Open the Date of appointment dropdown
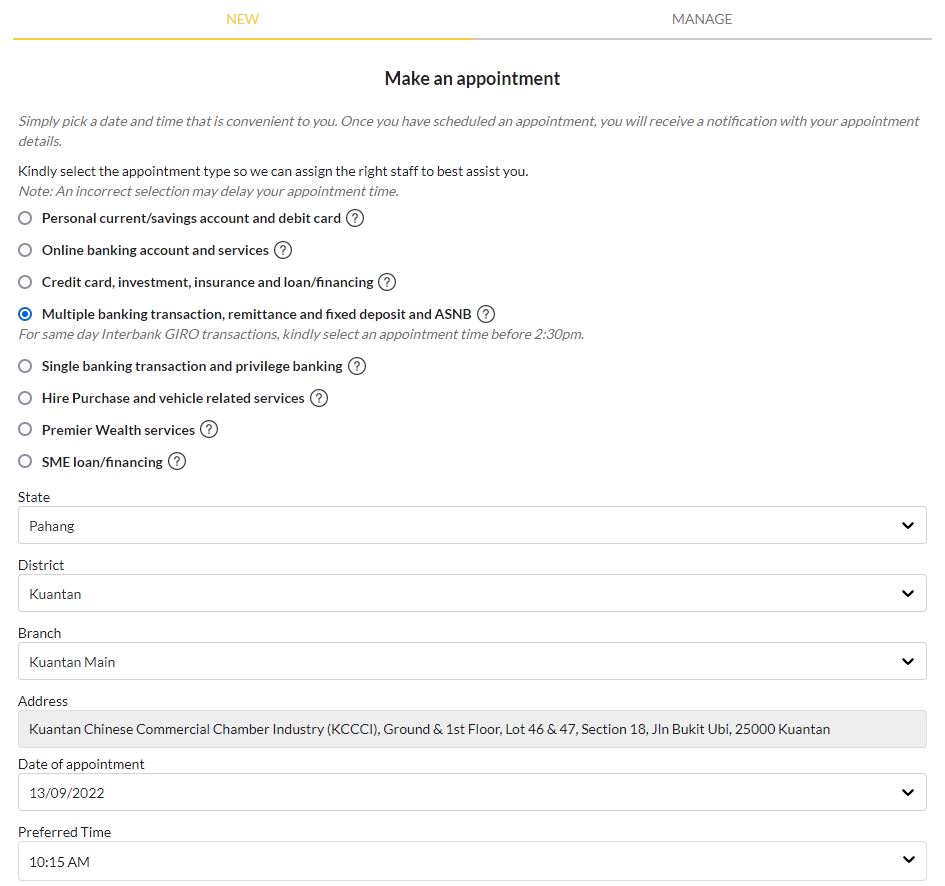This screenshot has height=886, width=945. pos(472,792)
